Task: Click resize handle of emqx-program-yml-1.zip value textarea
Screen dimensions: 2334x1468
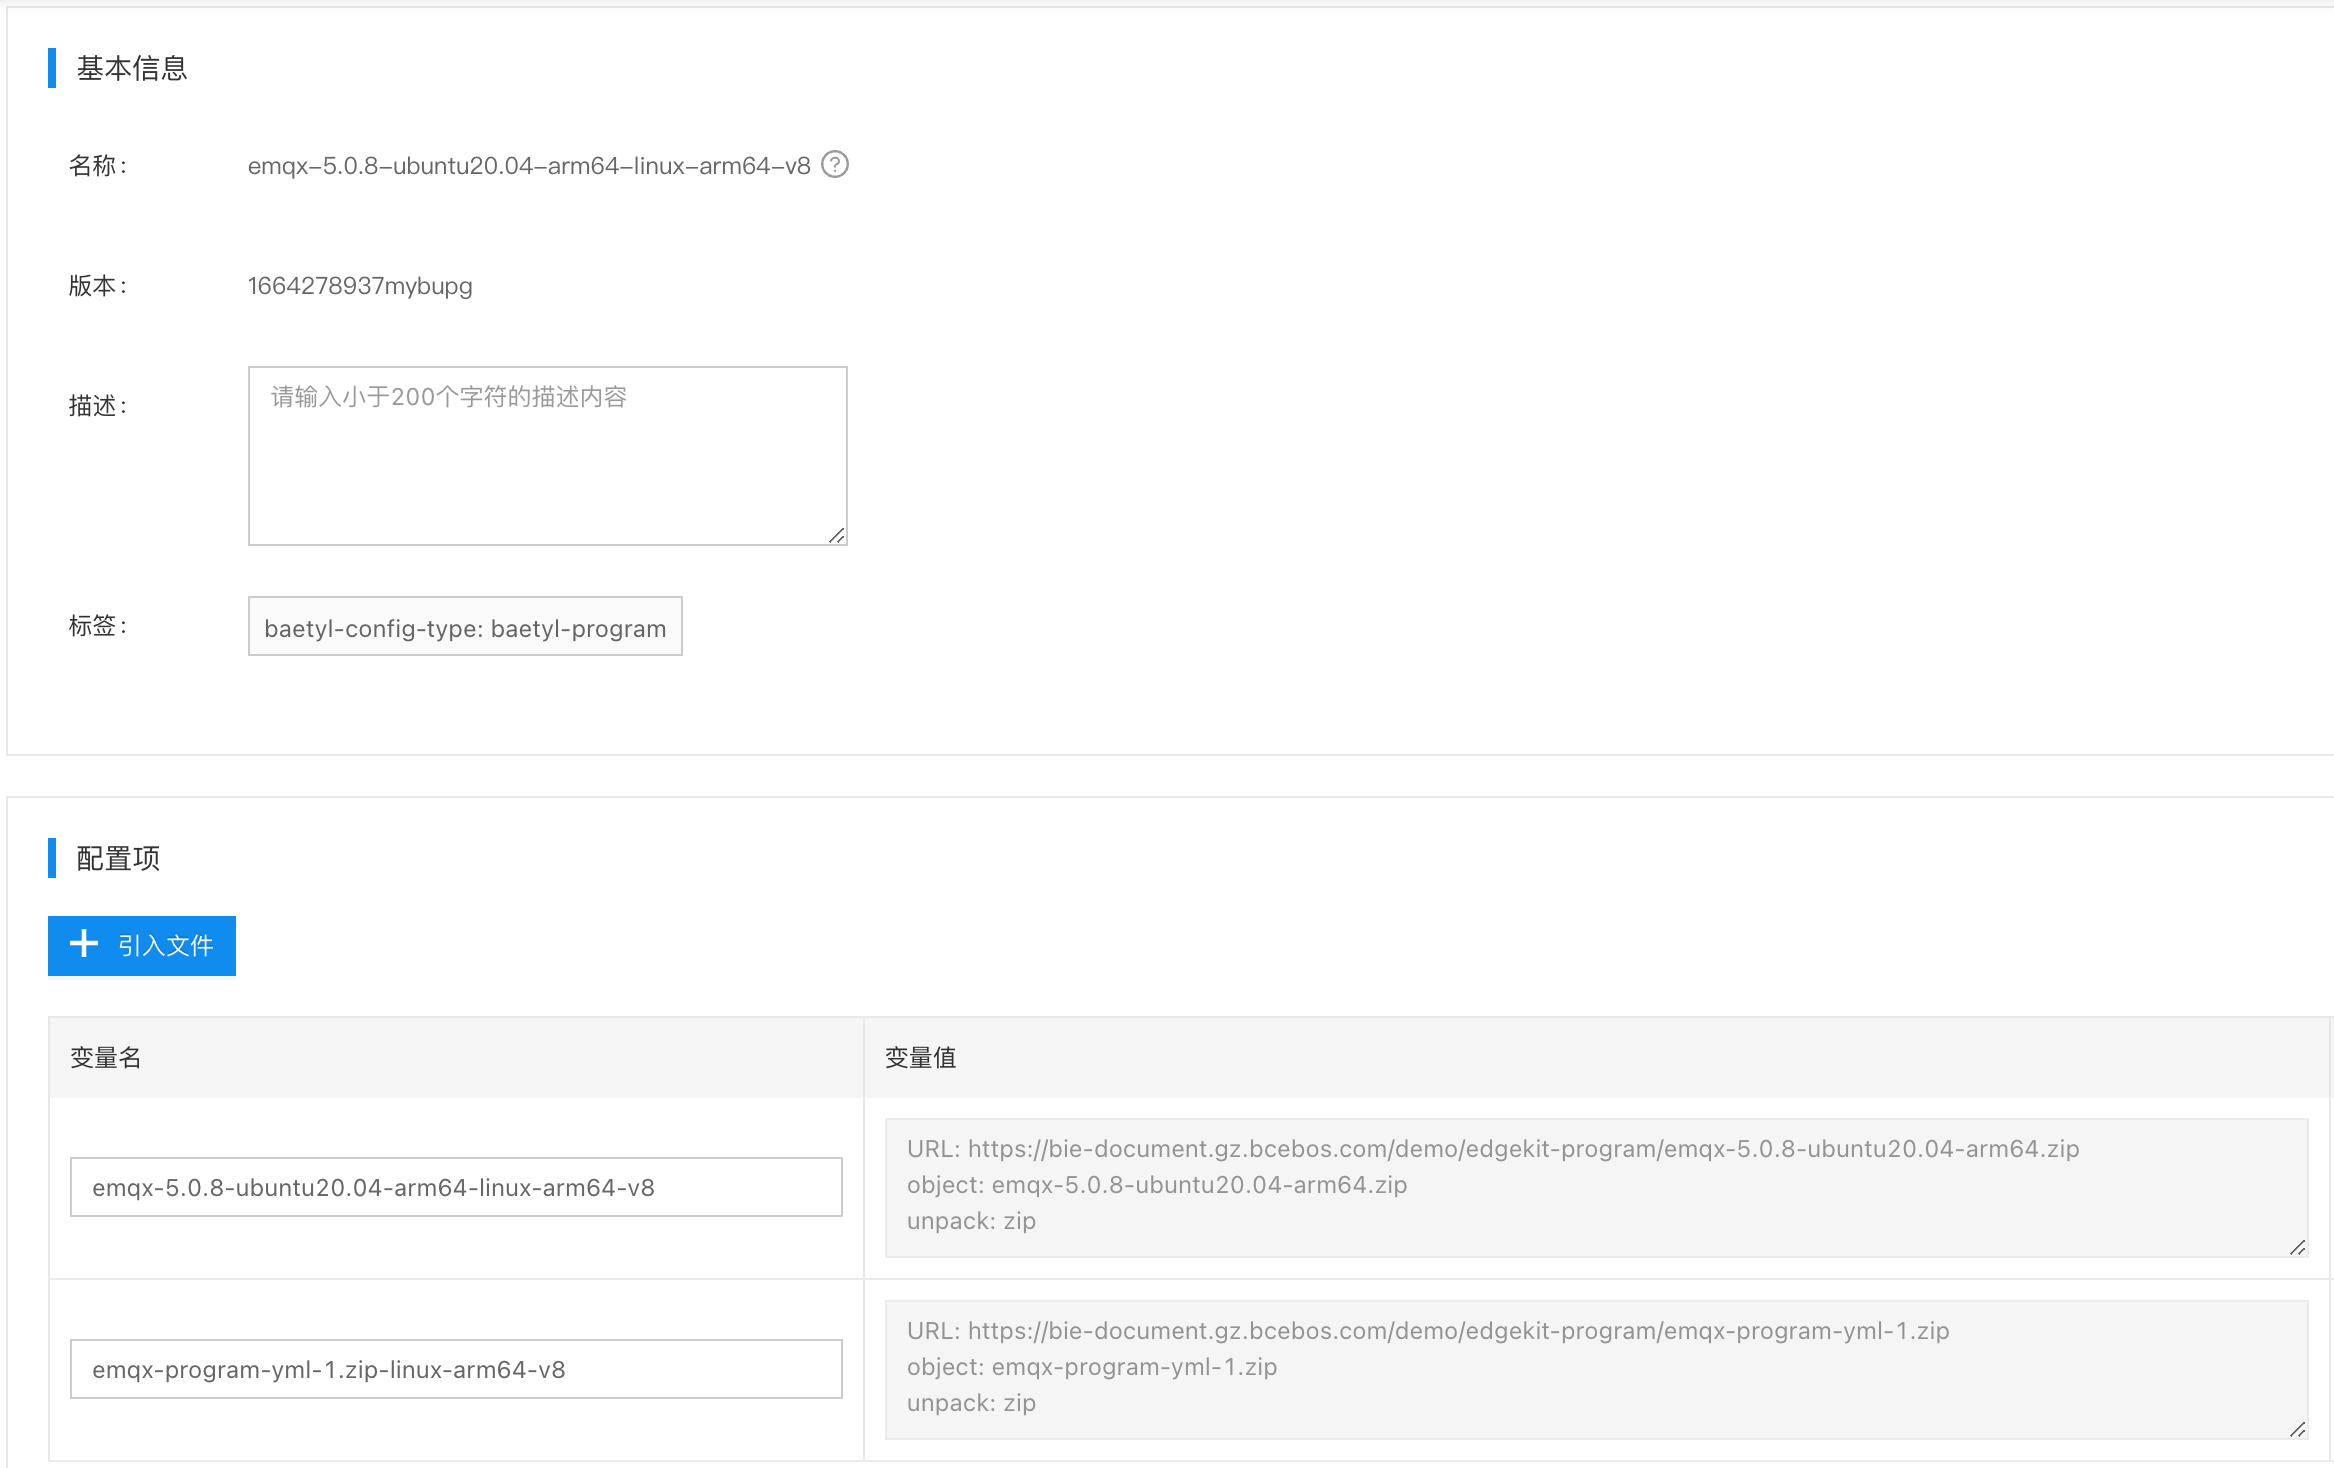Action: point(2297,1429)
